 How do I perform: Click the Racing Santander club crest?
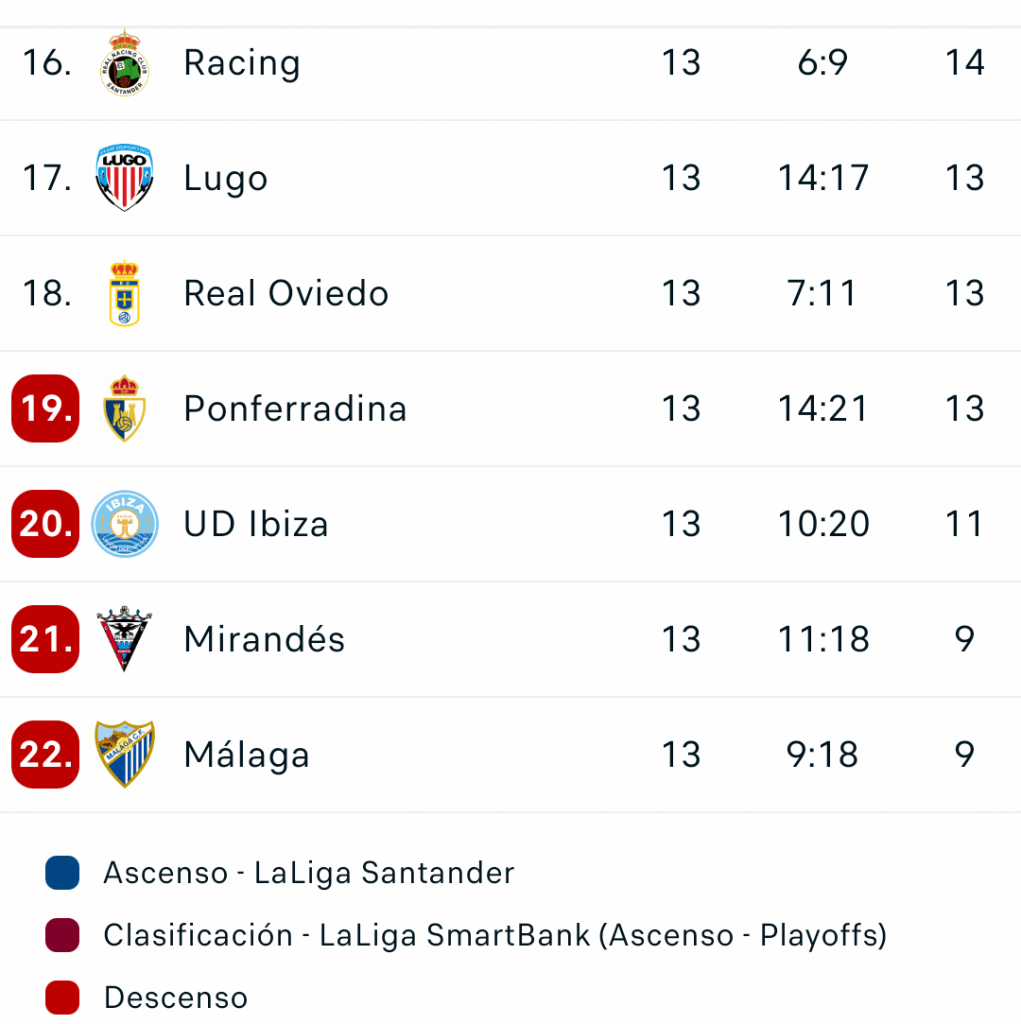[x=125, y=63]
